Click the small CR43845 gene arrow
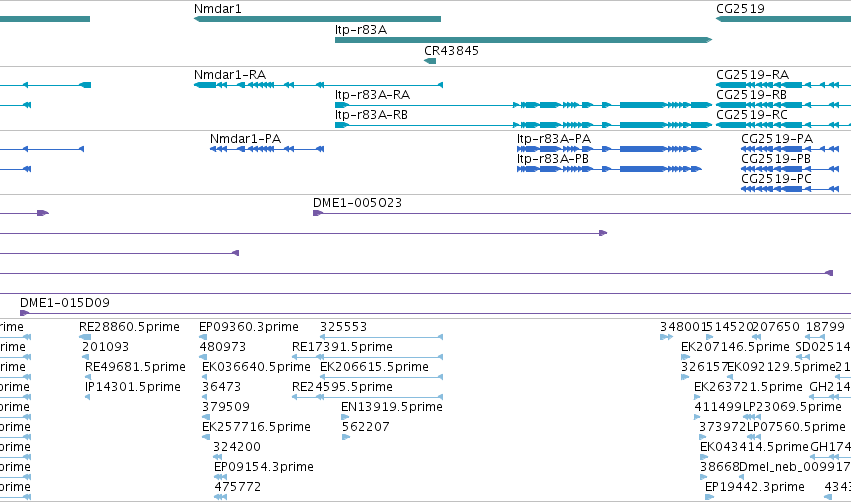 430,61
